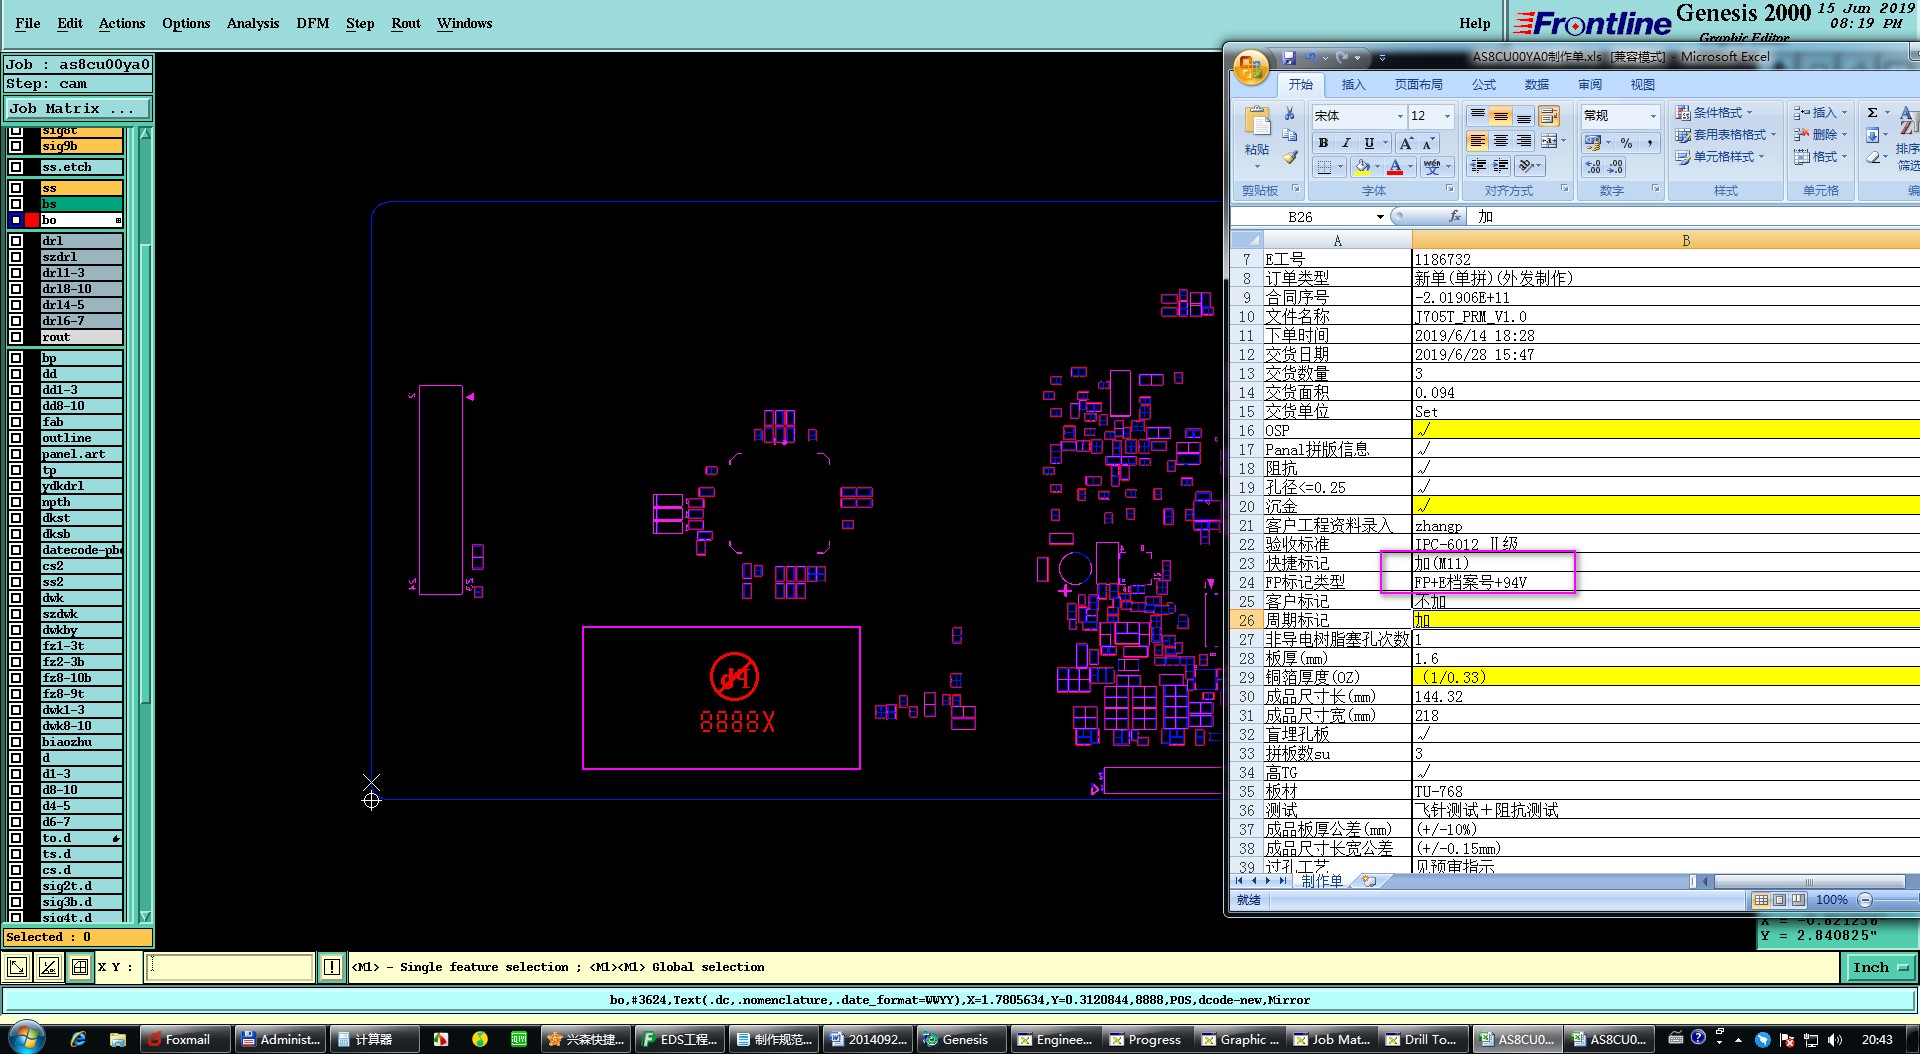Toggle the biaozhu layer checkbox
The width and height of the screenshot is (1920, 1054).
pyautogui.click(x=16, y=742)
